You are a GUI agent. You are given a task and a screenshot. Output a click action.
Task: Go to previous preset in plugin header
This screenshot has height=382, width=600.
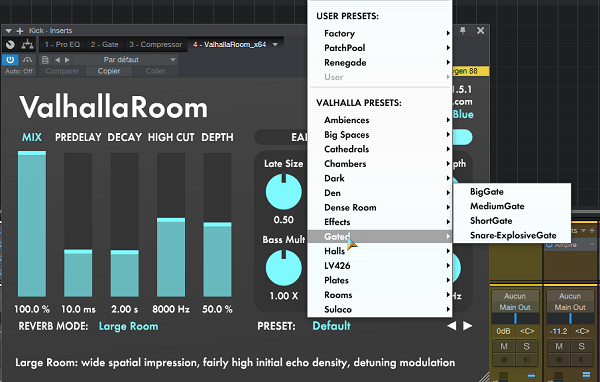tap(57, 60)
